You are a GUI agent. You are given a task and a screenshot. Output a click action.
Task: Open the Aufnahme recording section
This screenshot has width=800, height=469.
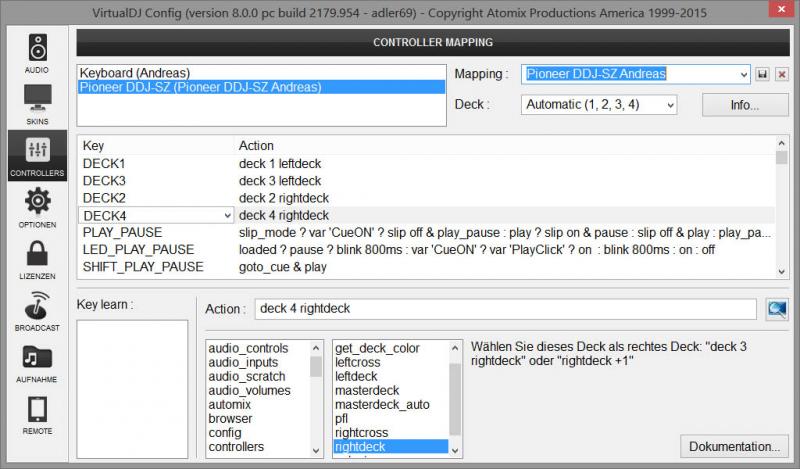click(x=37, y=362)
